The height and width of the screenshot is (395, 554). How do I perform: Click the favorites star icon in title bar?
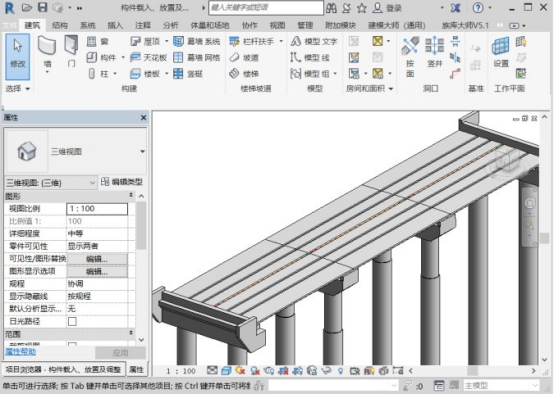pos(361,8)
